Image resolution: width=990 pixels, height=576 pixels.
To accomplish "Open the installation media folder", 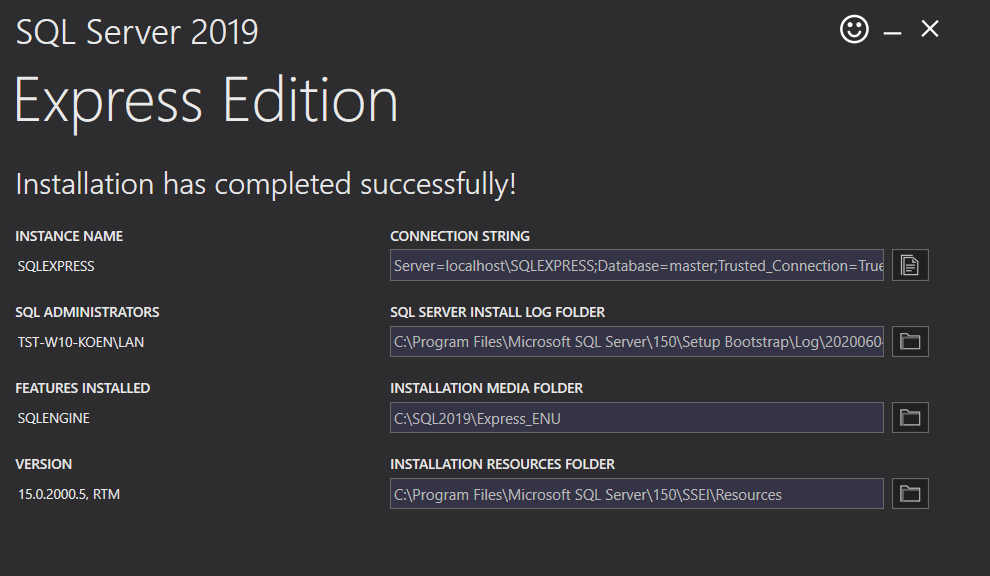I will (x=910, y=417).
